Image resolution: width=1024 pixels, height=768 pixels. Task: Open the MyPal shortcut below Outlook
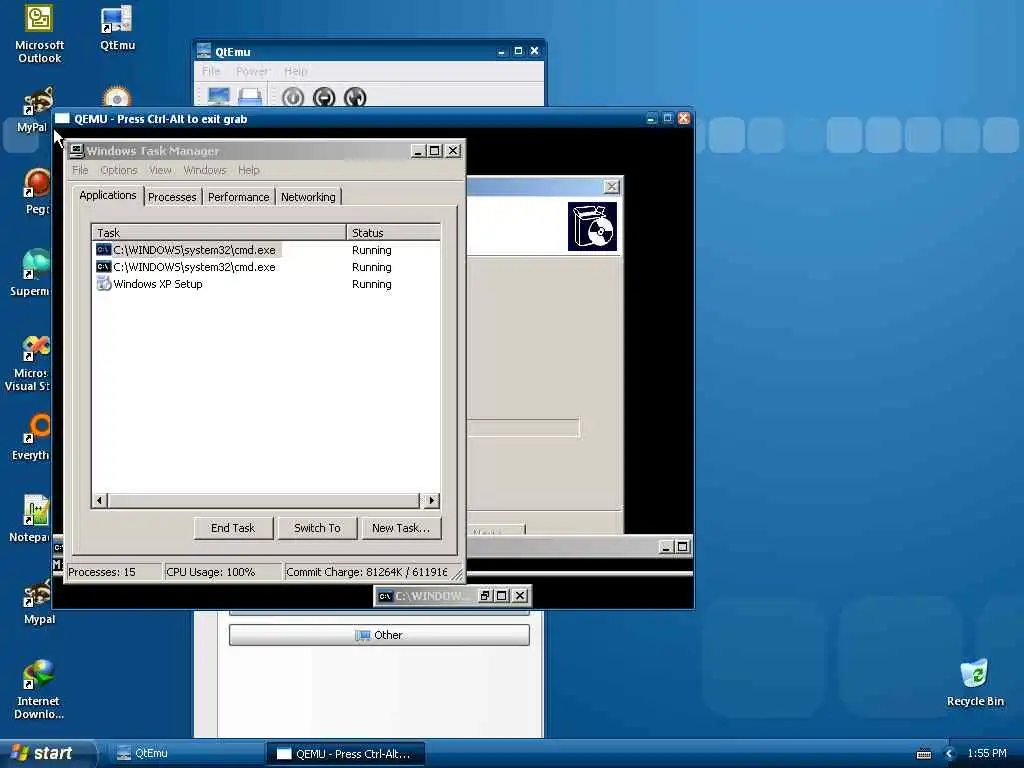[38, 110]
